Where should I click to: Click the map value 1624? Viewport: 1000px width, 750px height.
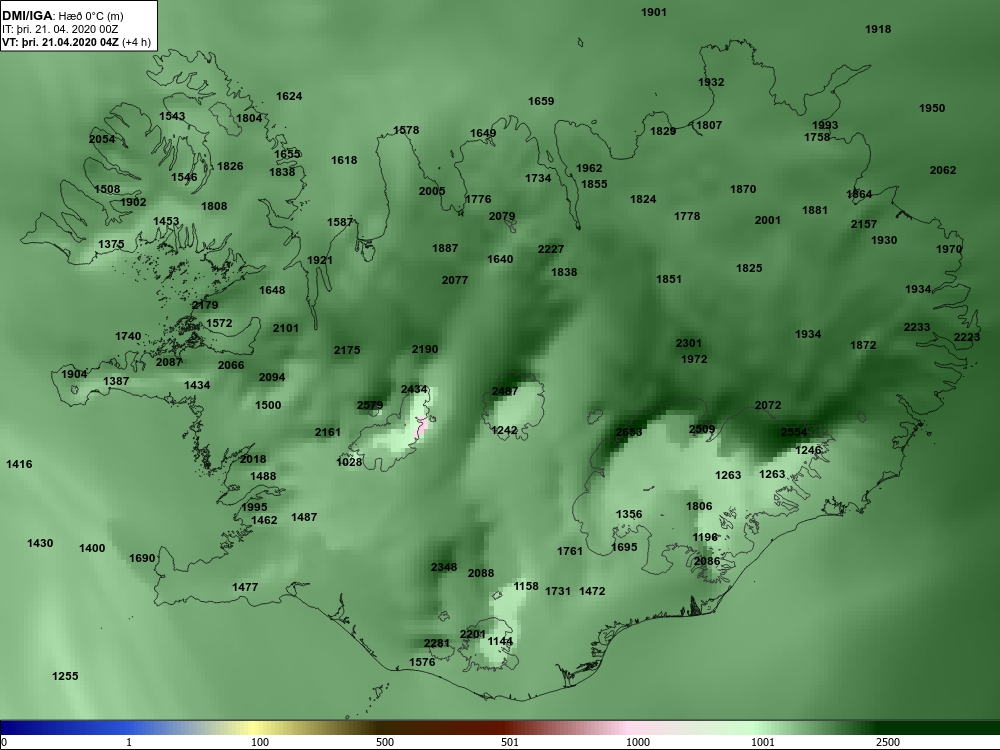[x=289, y=96]
